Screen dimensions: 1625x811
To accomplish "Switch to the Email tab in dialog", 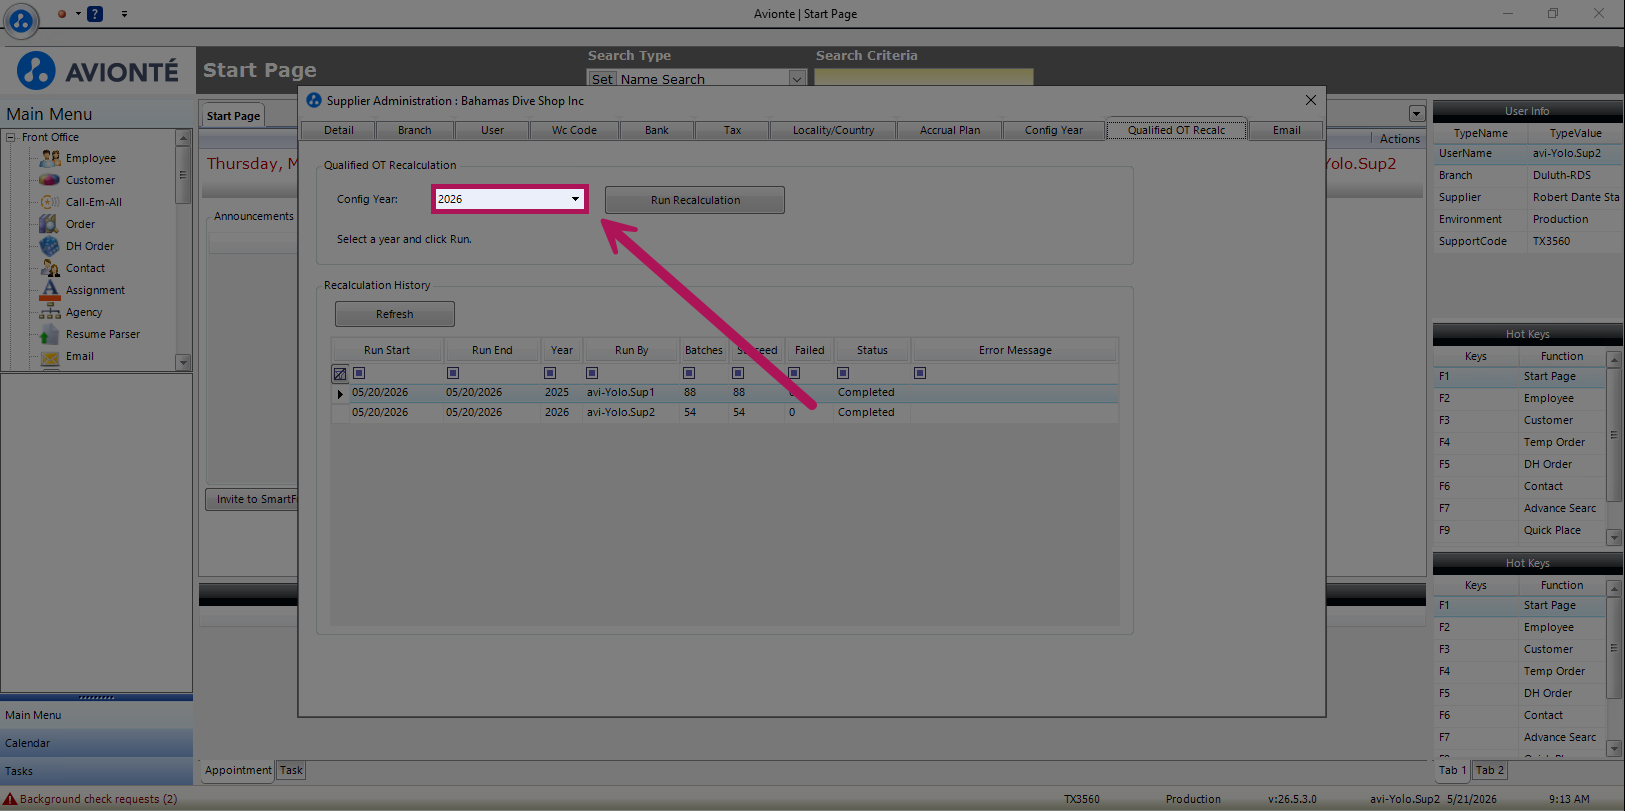I will (1287, 130).
